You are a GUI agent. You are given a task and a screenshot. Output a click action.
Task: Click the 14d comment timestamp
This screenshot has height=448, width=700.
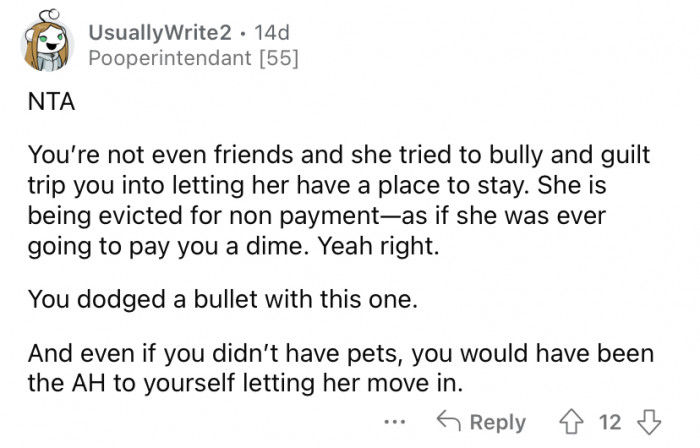[272, 33]
